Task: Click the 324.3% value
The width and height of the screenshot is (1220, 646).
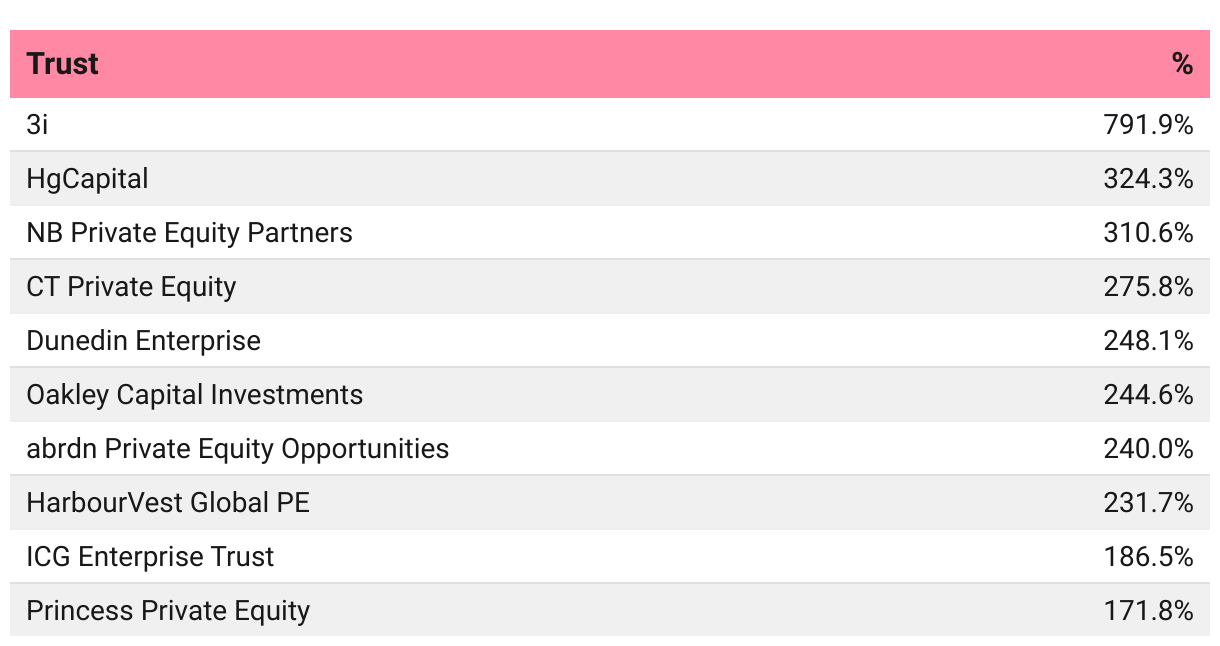Action: (1148, 179)
